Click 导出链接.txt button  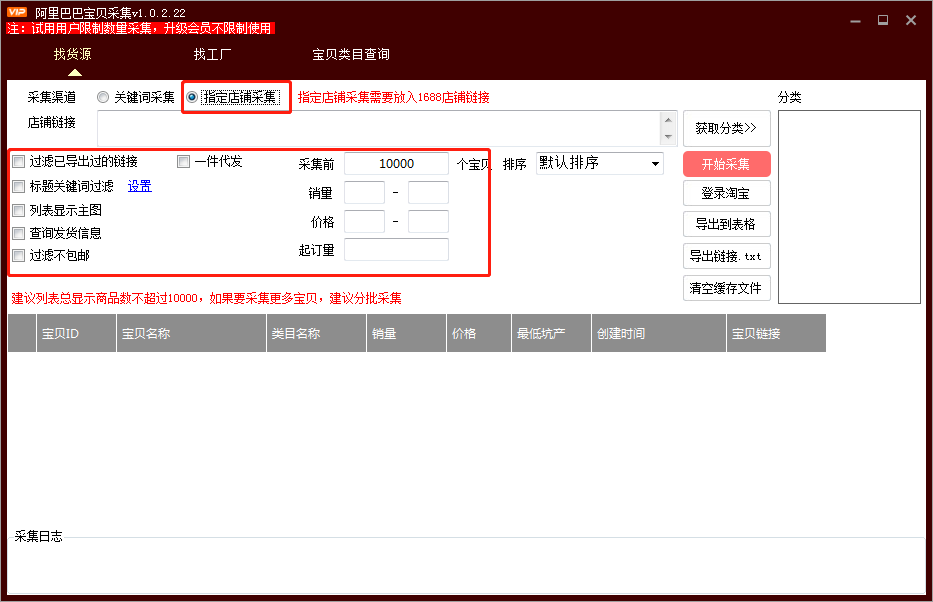coord(727,256)
